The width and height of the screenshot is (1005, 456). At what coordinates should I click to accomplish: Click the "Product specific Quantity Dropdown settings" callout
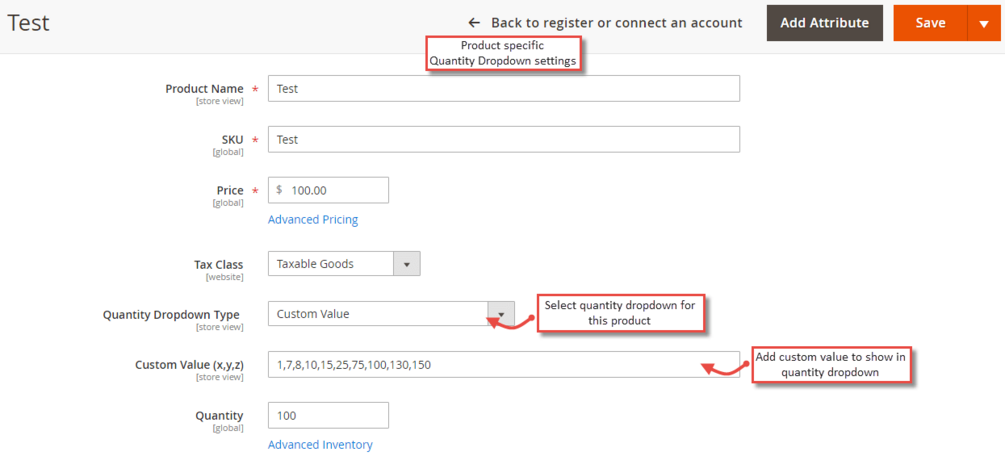coord(502,53)
